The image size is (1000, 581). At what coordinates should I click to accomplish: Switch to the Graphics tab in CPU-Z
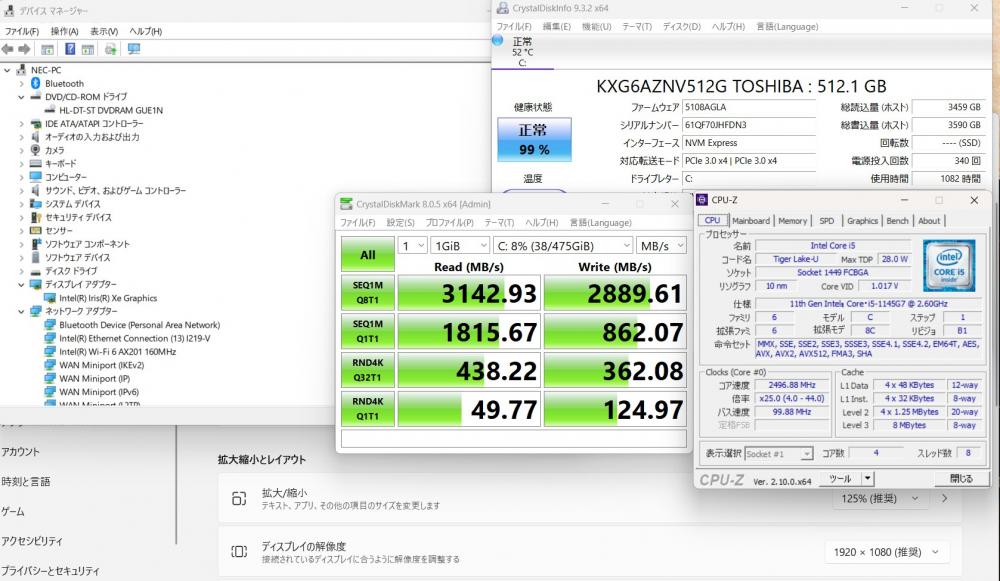pyautogui.click(x=862, y=221)
